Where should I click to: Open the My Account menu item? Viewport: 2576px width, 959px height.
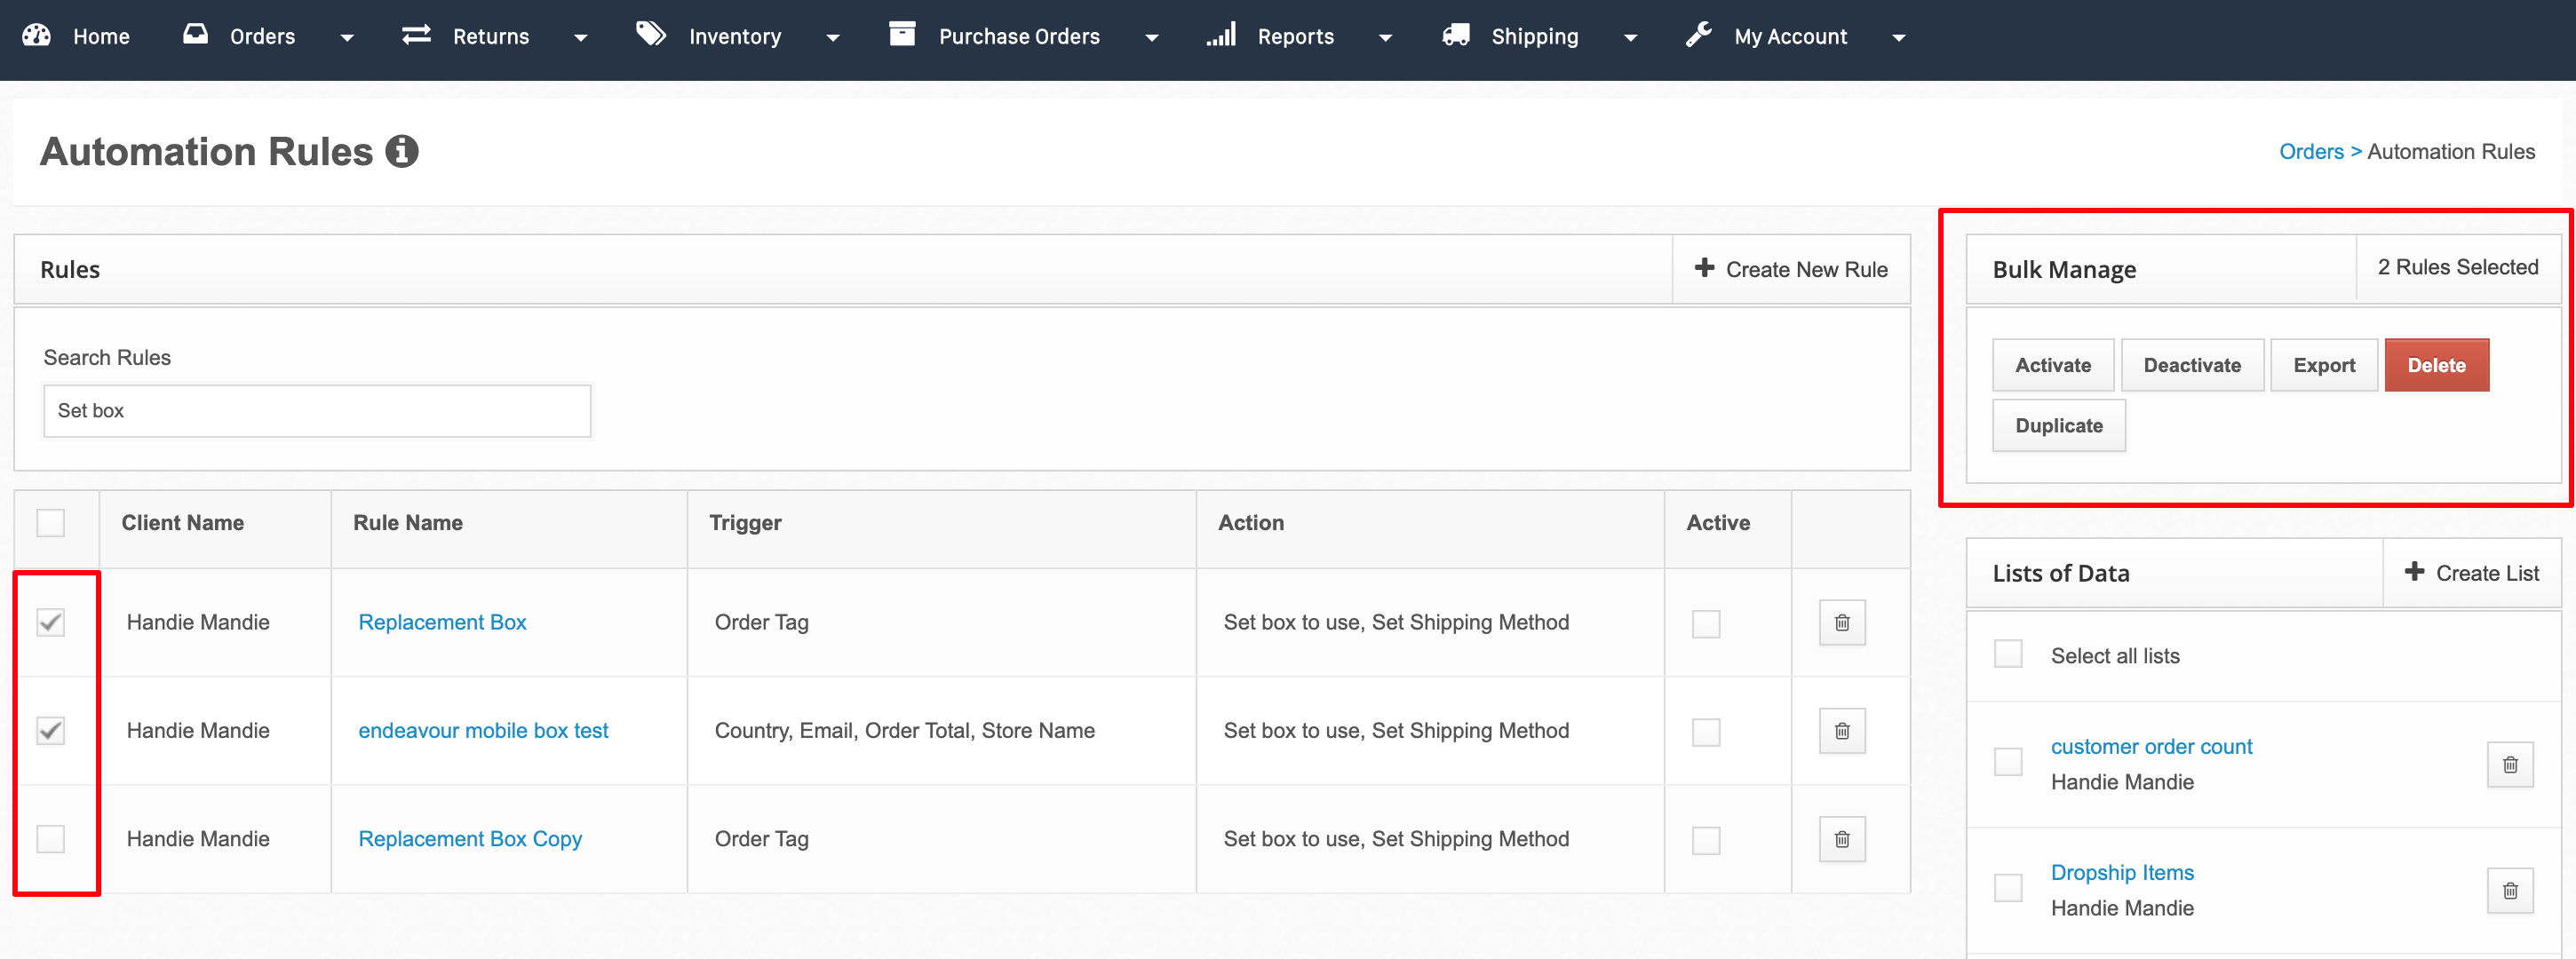pos(1791,36)
